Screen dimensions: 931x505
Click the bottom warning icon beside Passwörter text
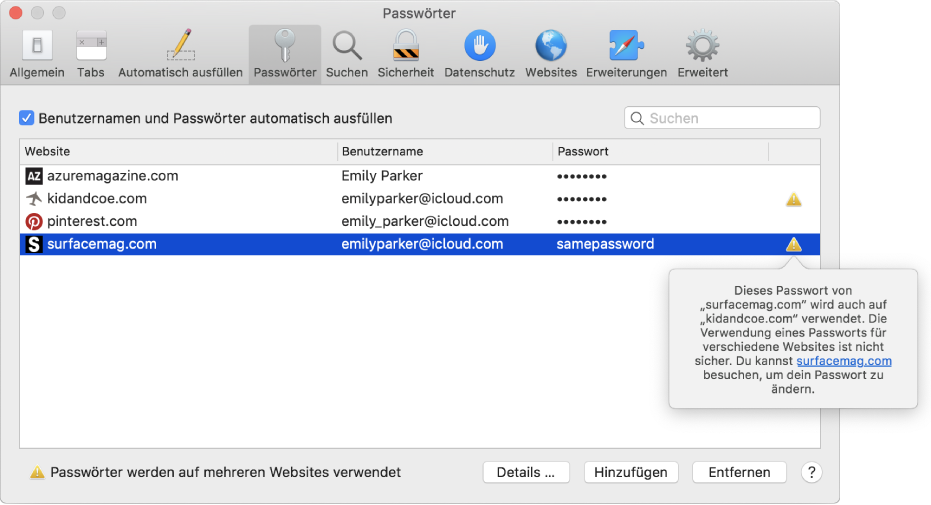coord(37,472)
